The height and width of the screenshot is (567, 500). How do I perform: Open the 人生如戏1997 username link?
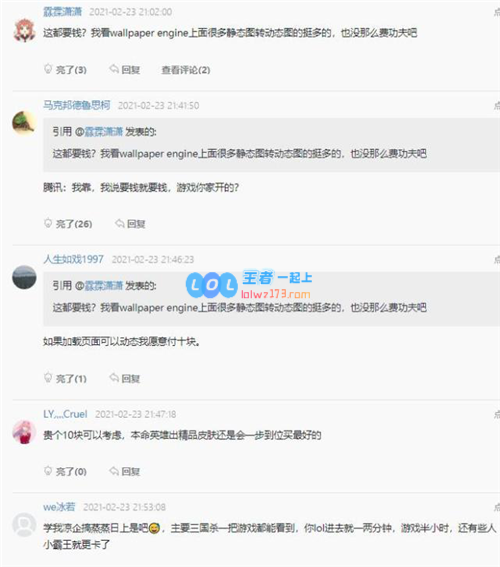coord(73,259)
